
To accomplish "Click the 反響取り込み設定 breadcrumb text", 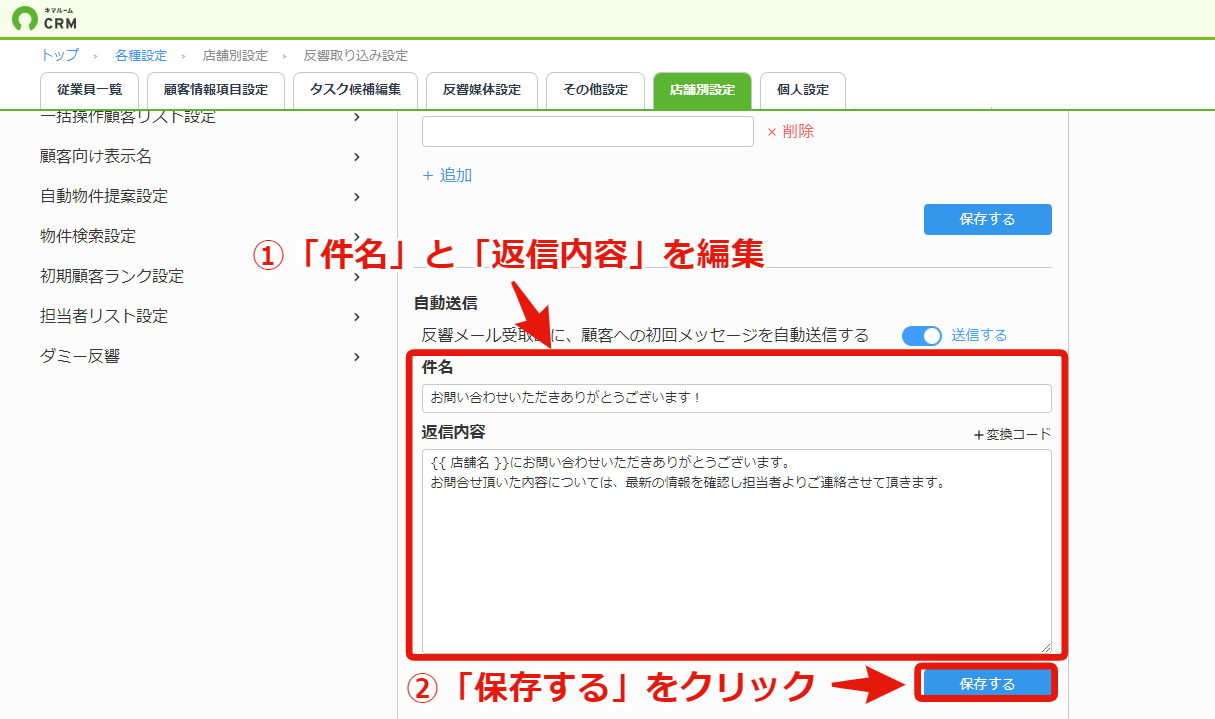I will [x=356, y=55].
